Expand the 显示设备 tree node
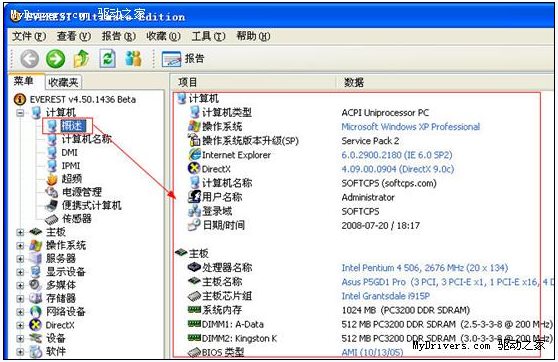Image resolution: width=558 pixels, height=362 pixels. [x=20, y=272]
